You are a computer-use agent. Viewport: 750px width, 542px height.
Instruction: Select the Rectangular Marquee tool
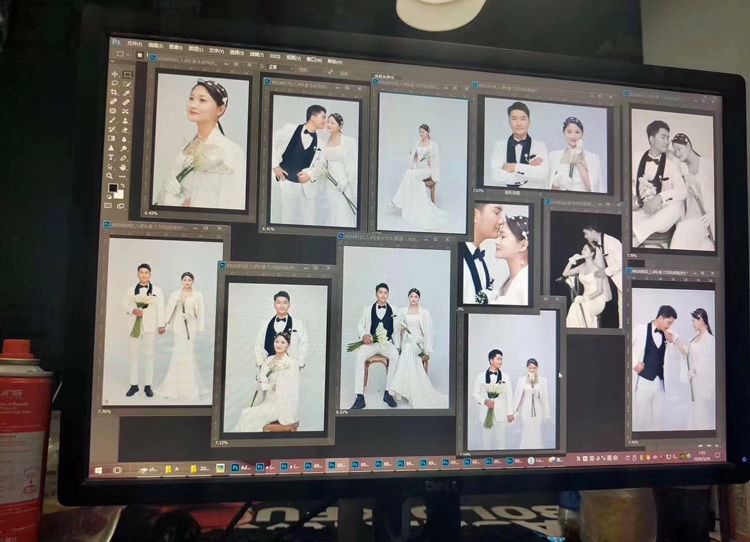[x=127, y=75]
